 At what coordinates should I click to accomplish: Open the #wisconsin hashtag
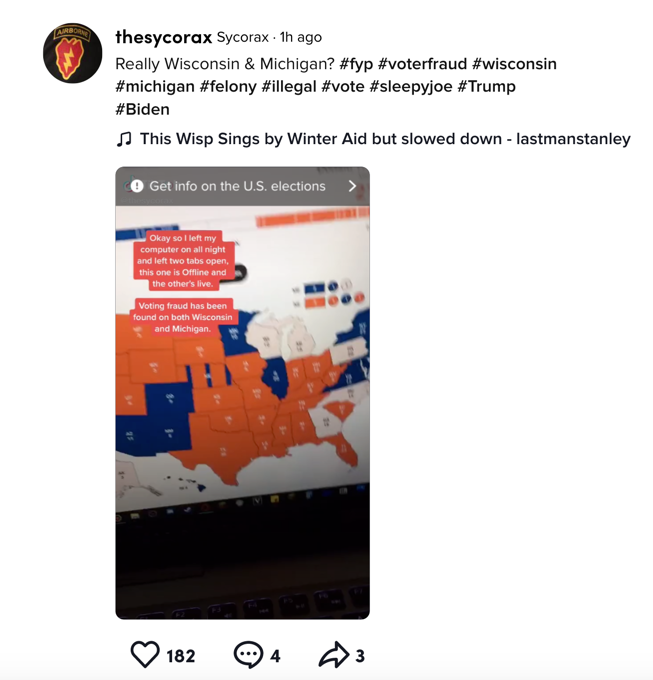click(514, 64)
